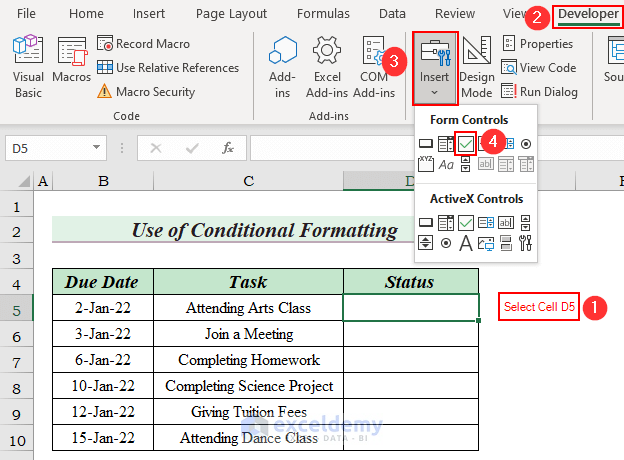Cancel formula bar entry
Image resolution: width=624 pixels, height=460 pixels.
[x=156, y=148]
